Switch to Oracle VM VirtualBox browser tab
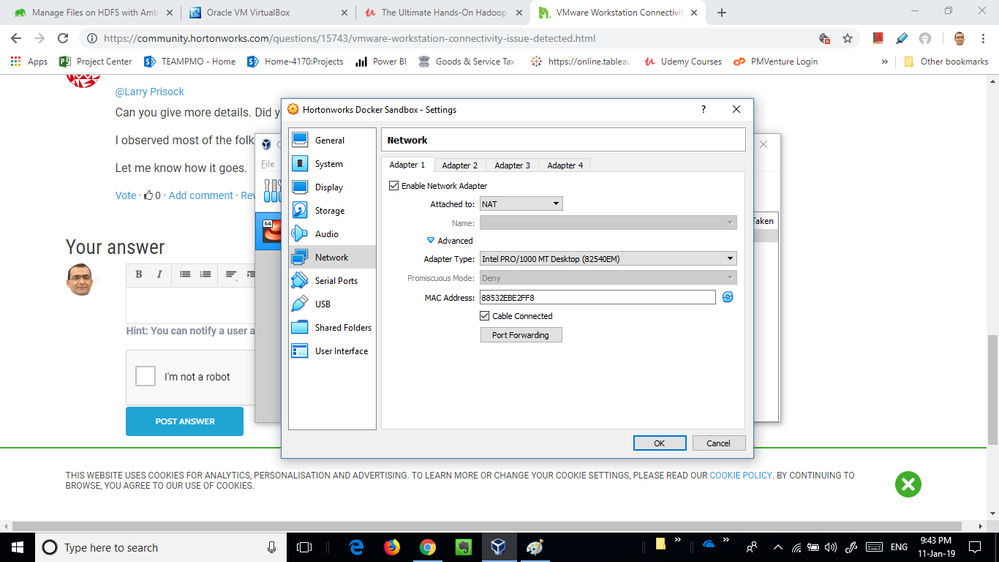 pos(268,13)
